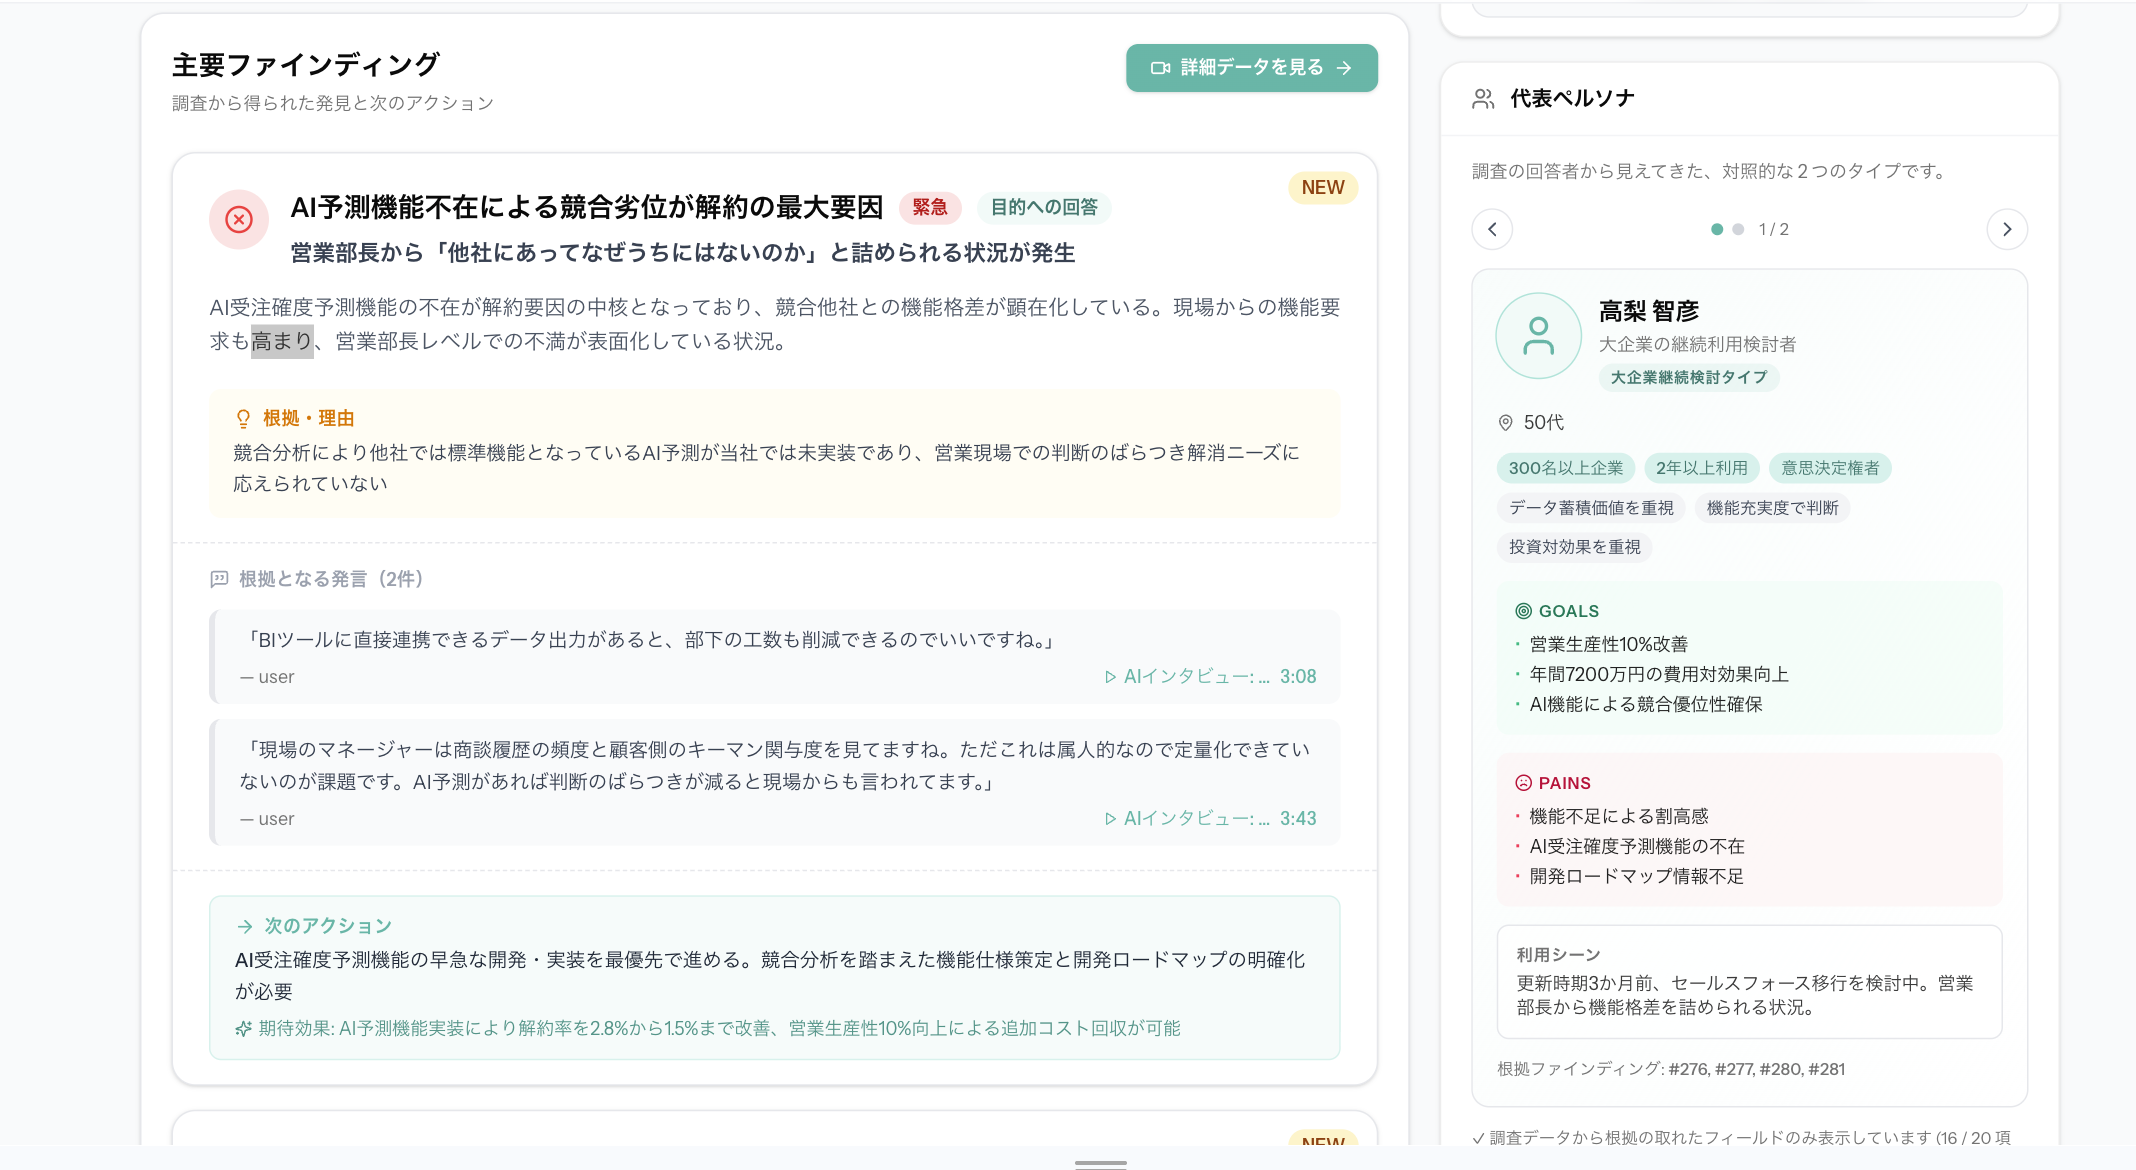The image size is (2136, 1170).
Task: Select the 投資対効果を重視 tag
Action: coord(1575,547)
